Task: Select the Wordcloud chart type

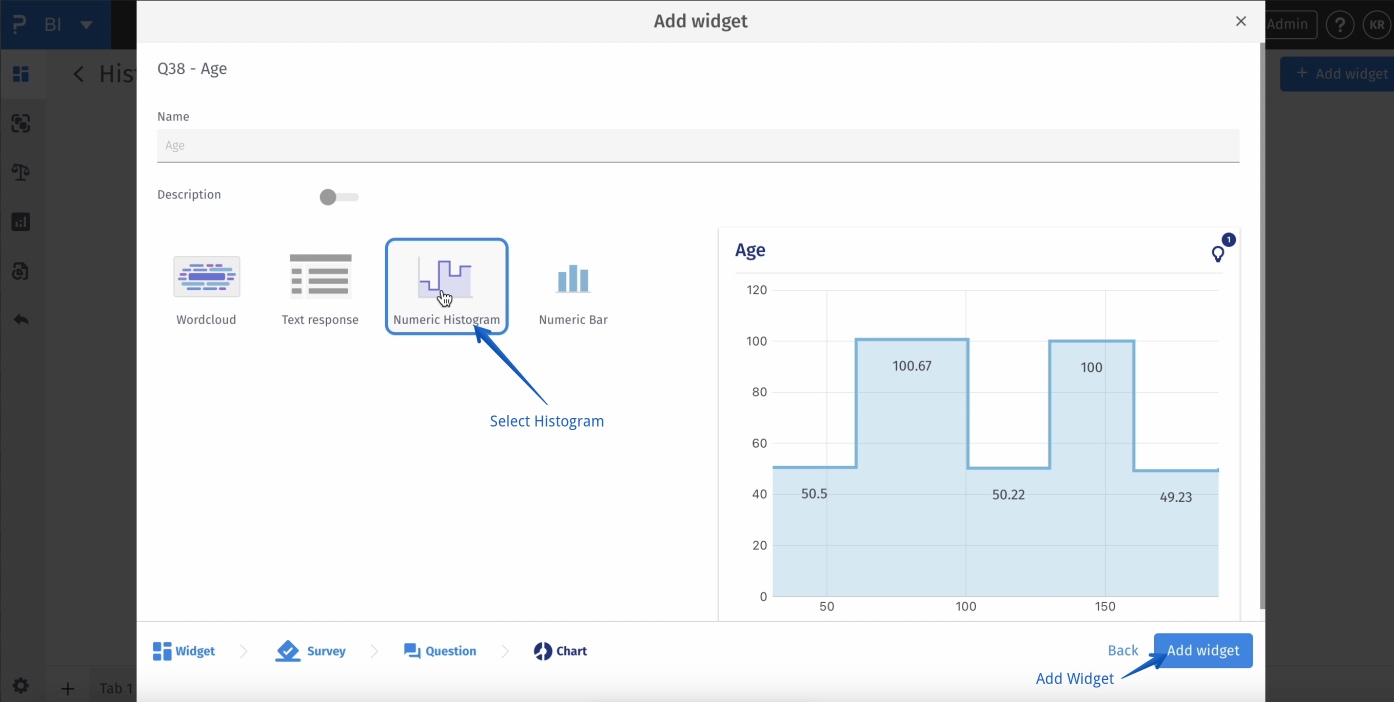Action: click(x=206, y=277)
